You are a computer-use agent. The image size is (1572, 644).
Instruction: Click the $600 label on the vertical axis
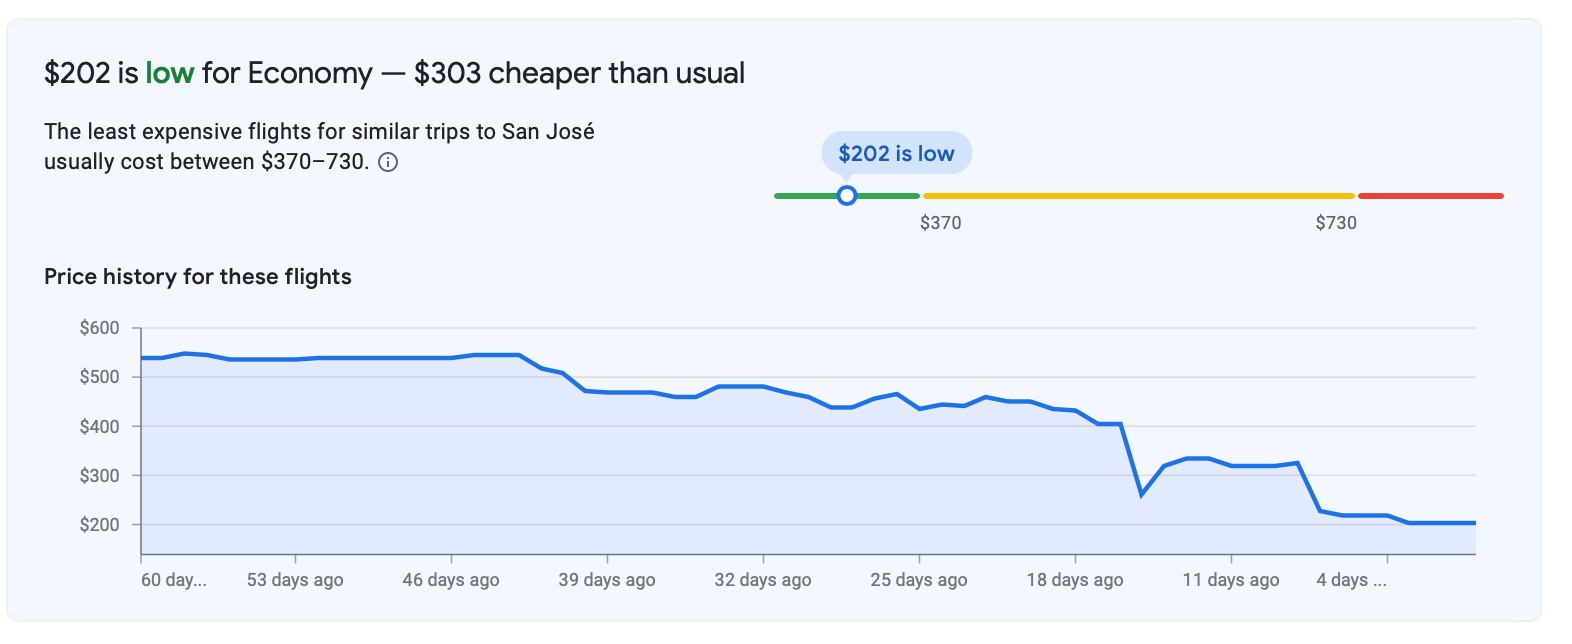pyautogui.click(x=99, y=328)
